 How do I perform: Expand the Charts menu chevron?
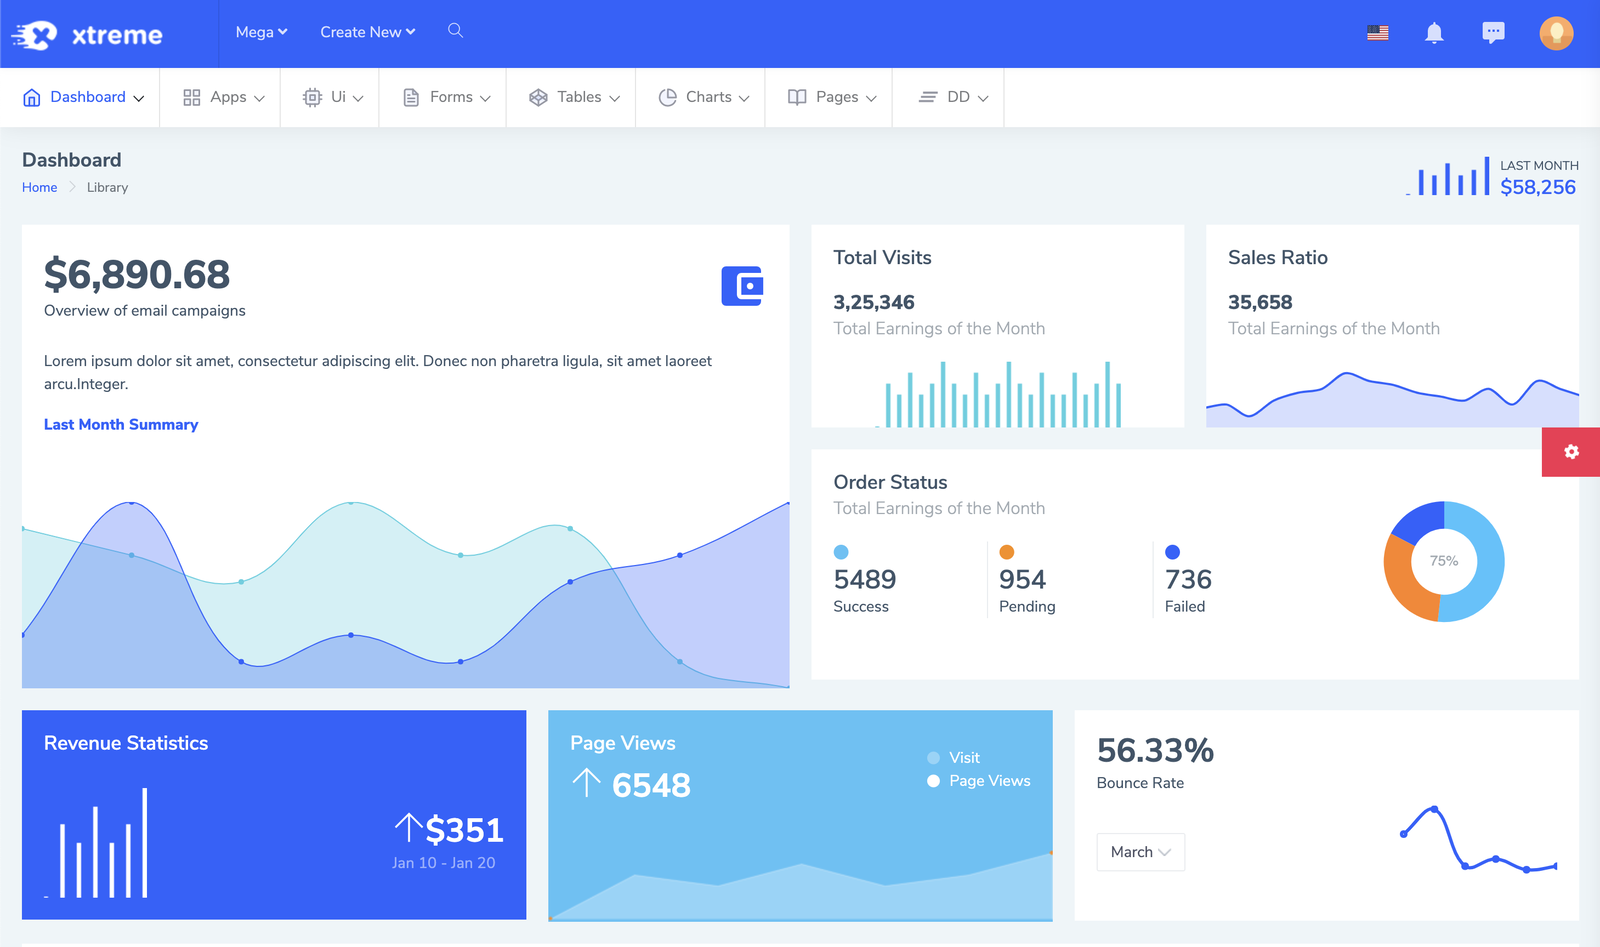click(x=744, y=98)
